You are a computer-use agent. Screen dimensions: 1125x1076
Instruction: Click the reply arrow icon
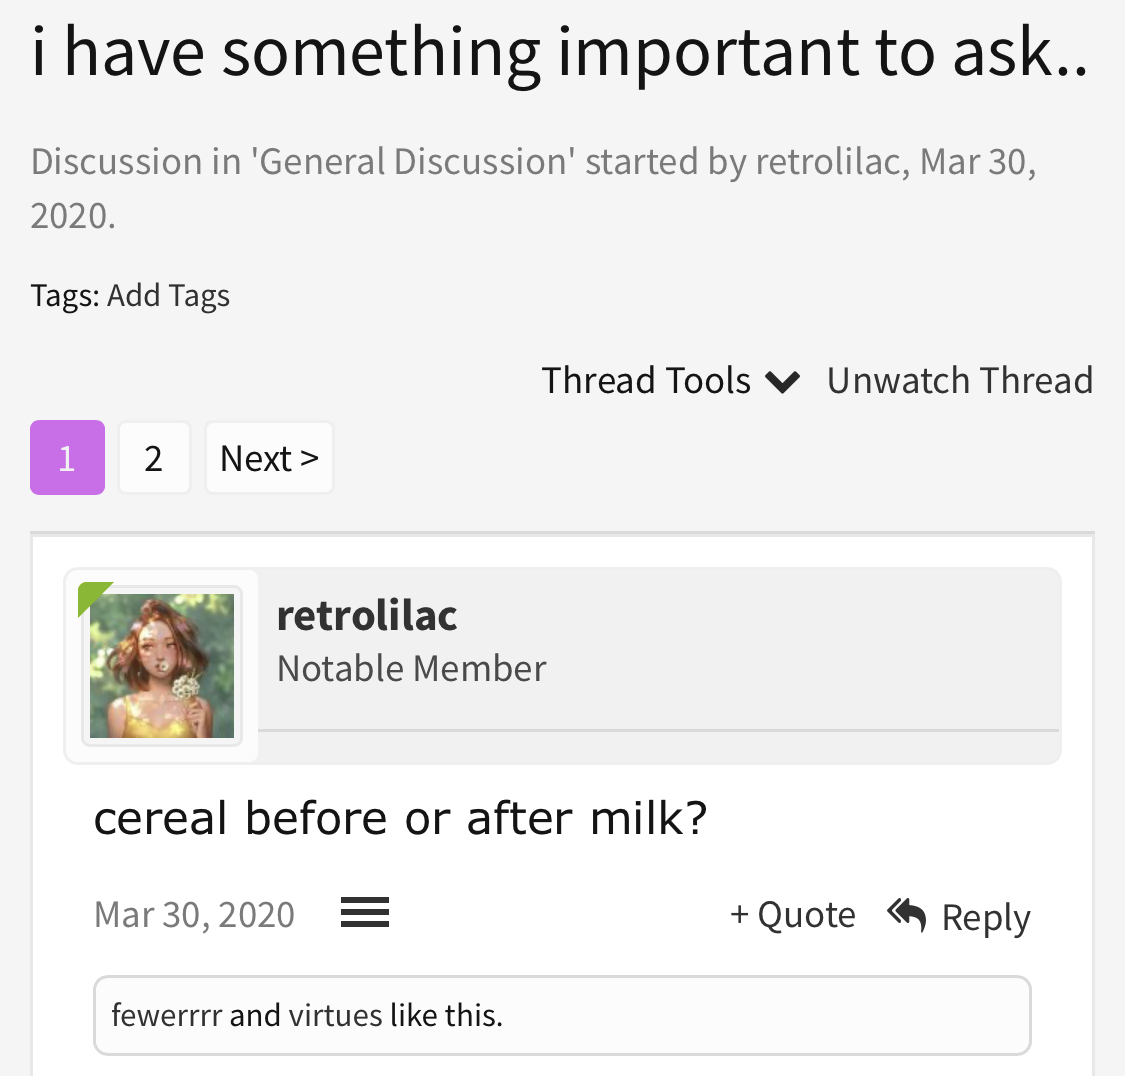tap(907, 915)
